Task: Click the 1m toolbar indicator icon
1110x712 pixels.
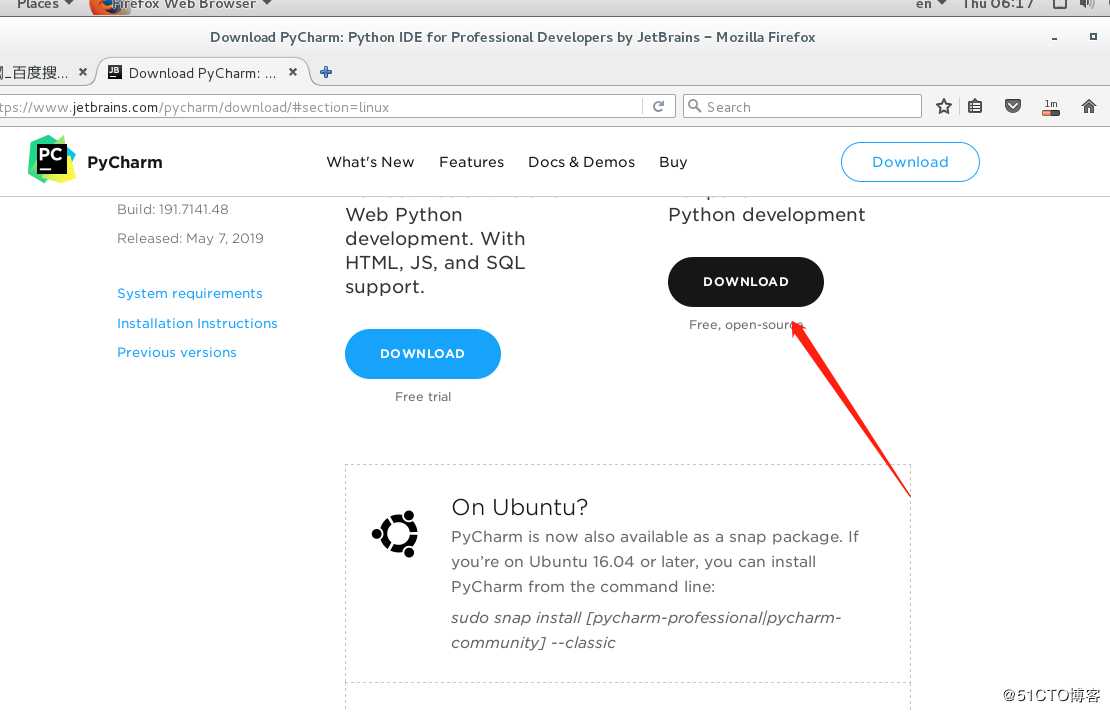Action: [x=1051, y=107]
